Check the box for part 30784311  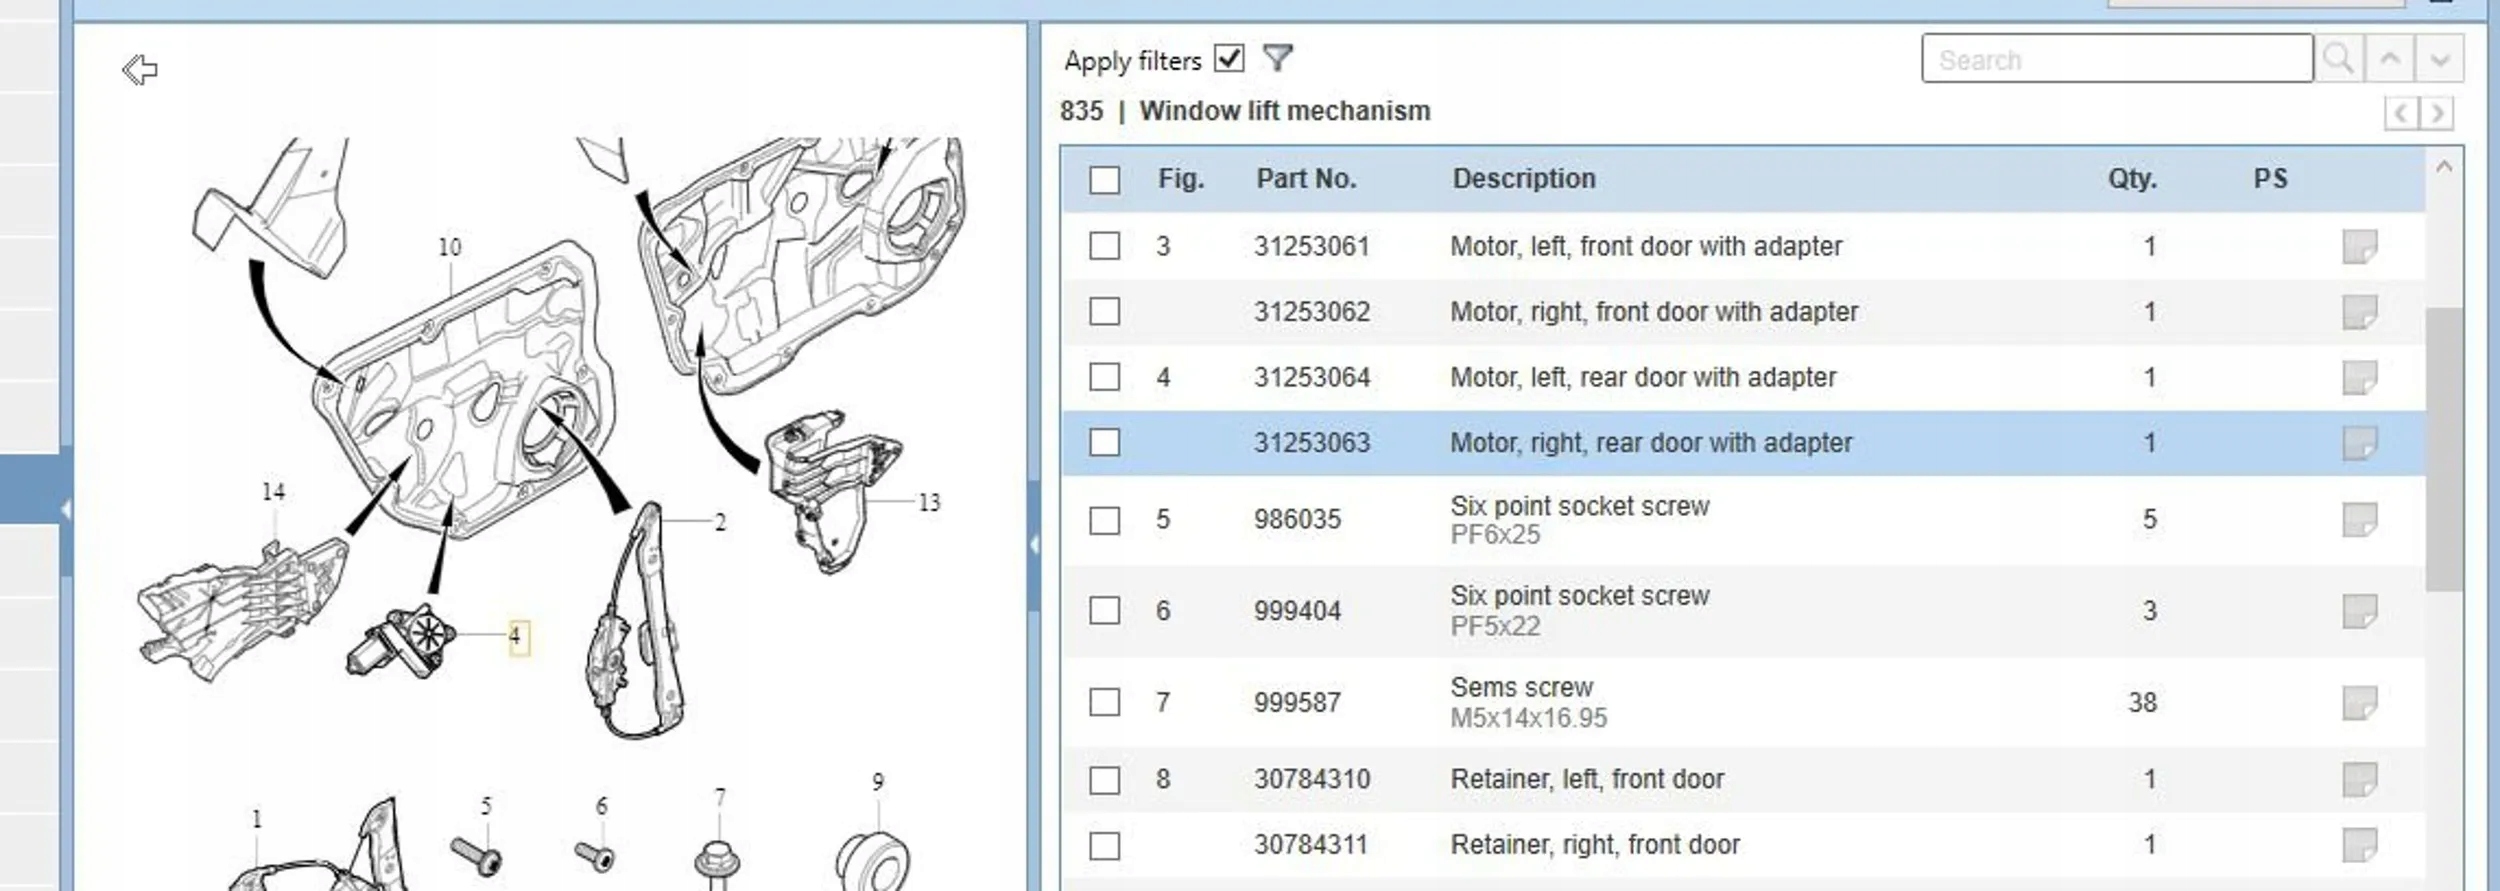pyautogui.click(x=1104, y=846)
